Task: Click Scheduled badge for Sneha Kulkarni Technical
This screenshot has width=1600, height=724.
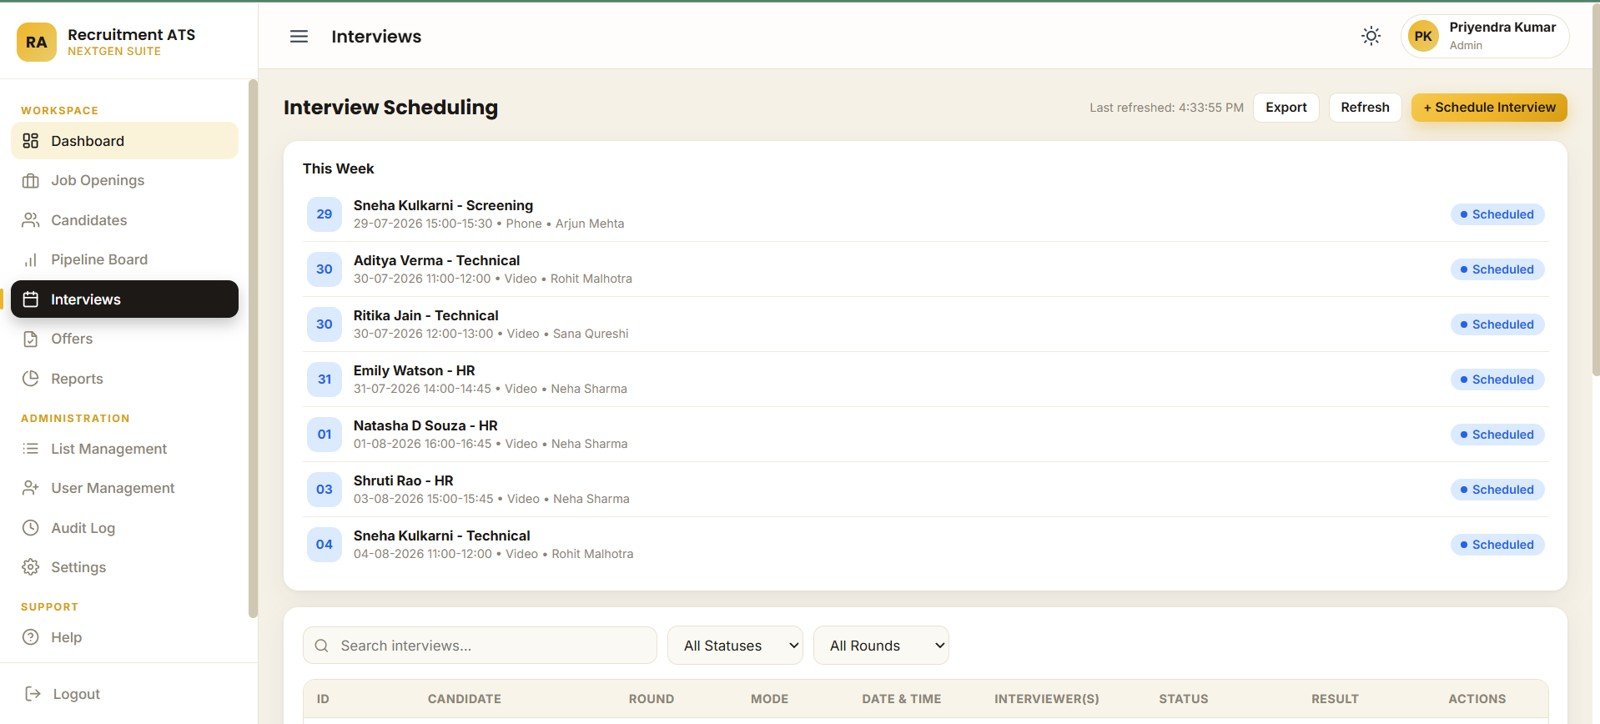Action: [1497, 544]
